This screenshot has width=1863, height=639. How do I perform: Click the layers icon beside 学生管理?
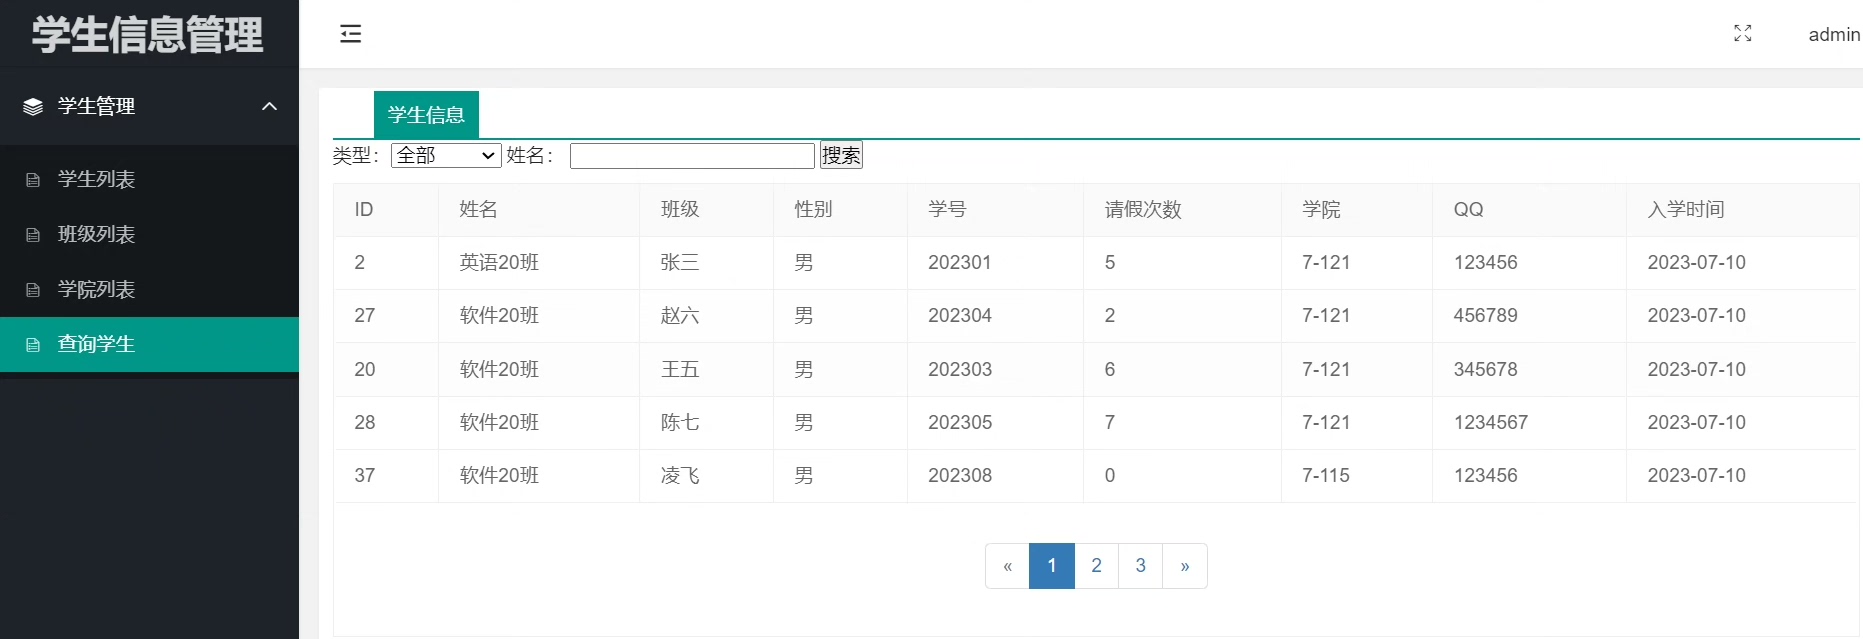click(x=33, y=107)
